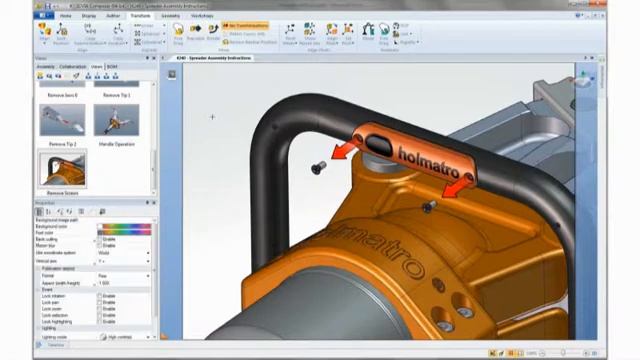The height and width of the screenshot is (360, 640).
Task: Pin the Properties panel
Action: pos(147,202)
